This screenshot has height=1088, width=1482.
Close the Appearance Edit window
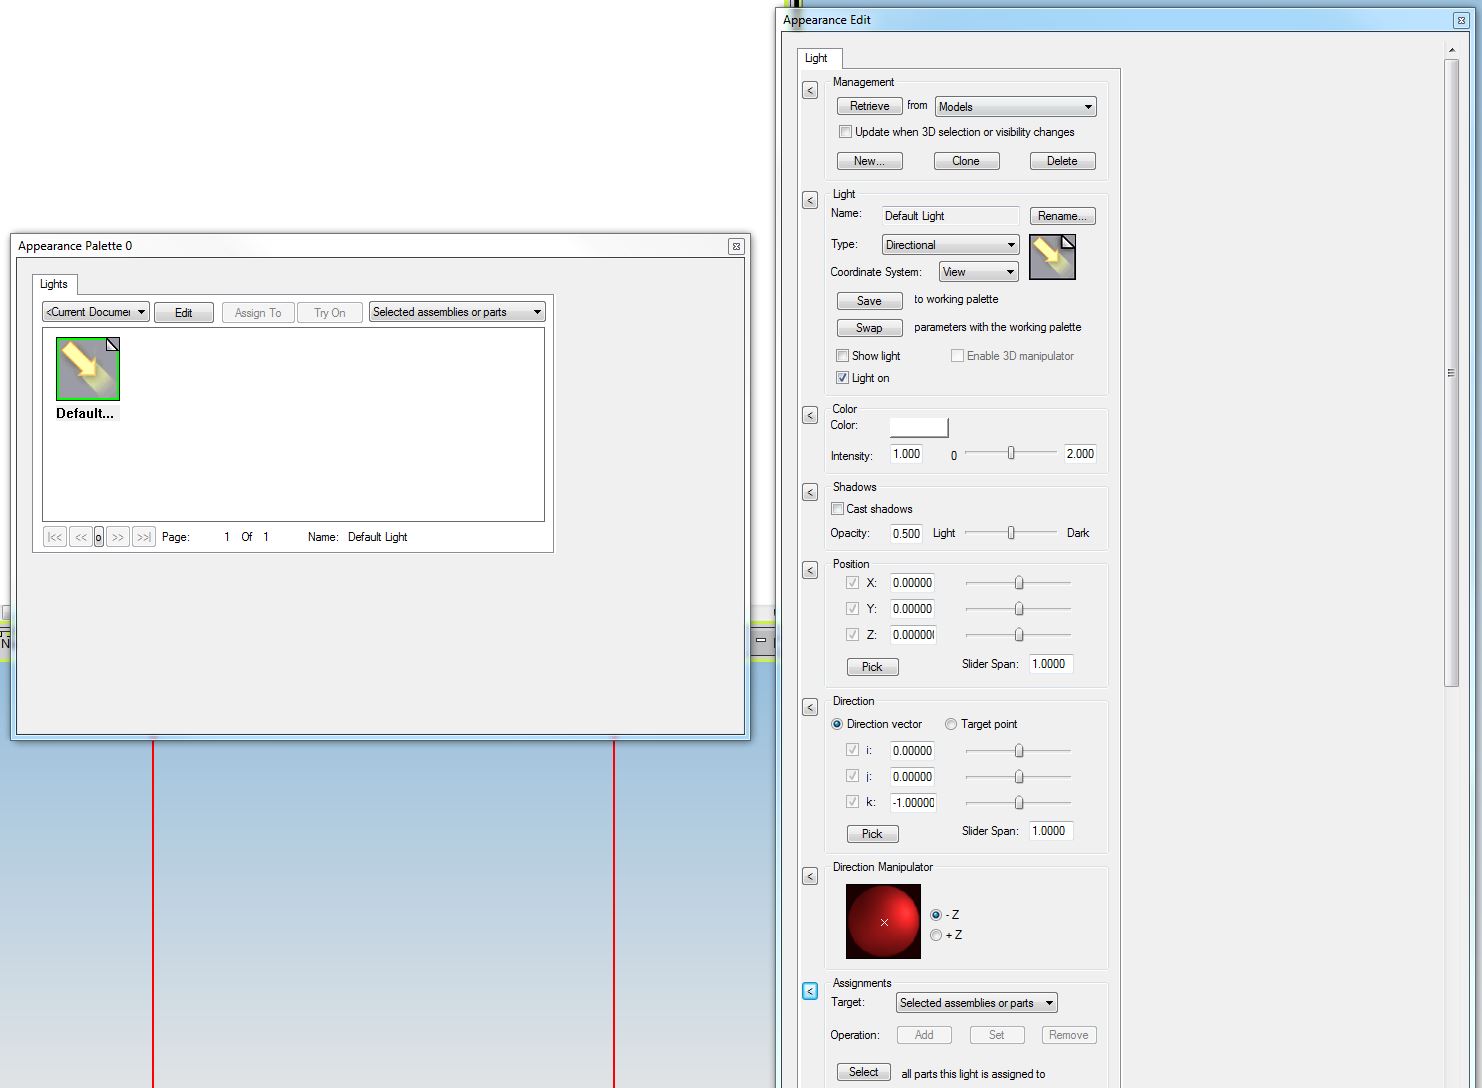point(1461,20)
